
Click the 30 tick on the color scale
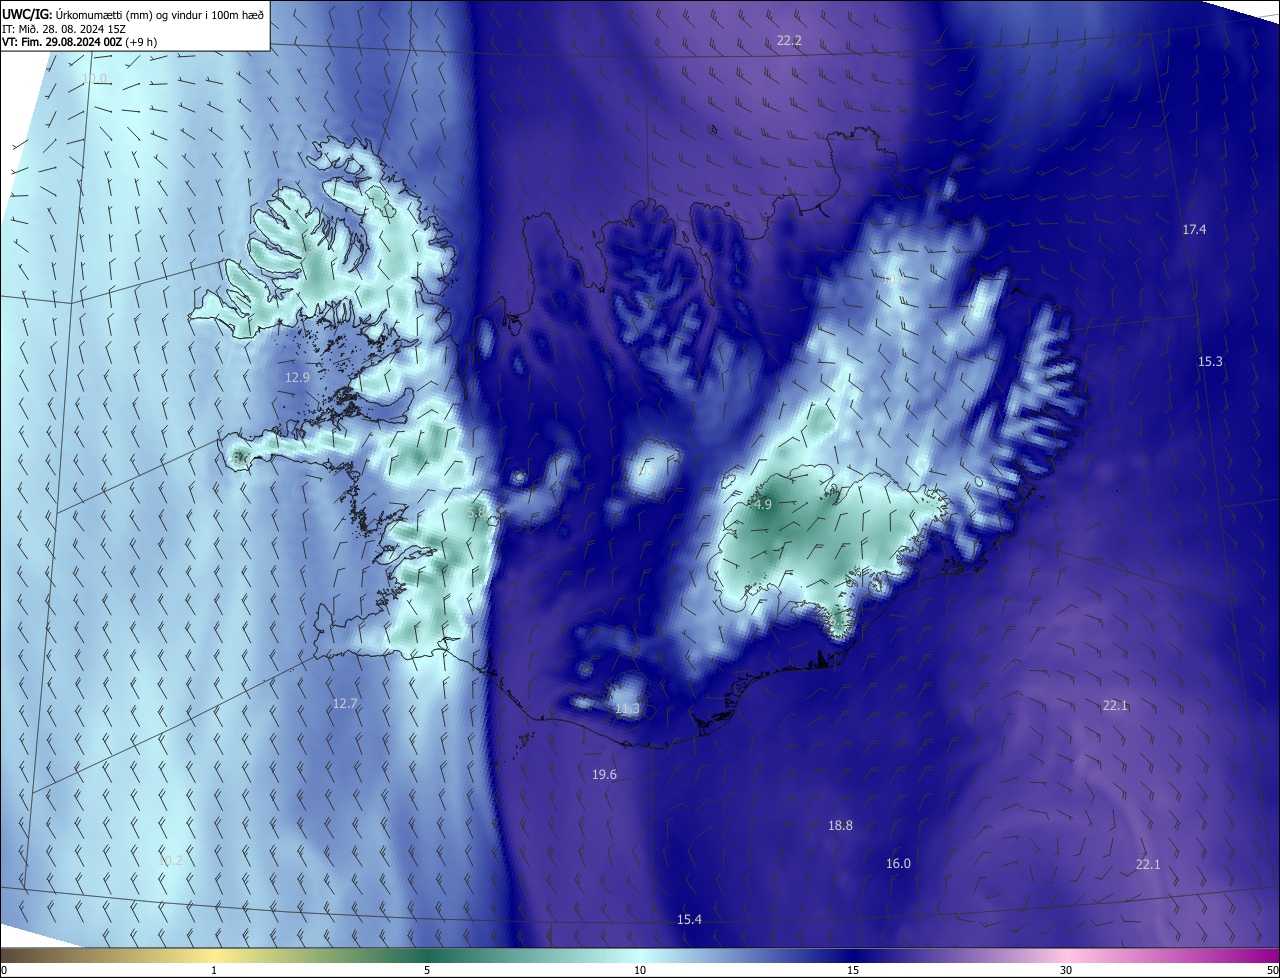[1066, 971]
